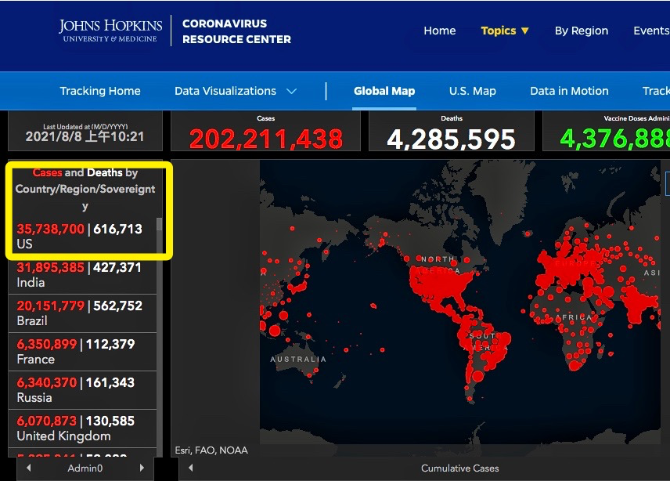The image size is (670, 481).
Task: Switch to the U.S. Map tab
Action: point(472,91)
